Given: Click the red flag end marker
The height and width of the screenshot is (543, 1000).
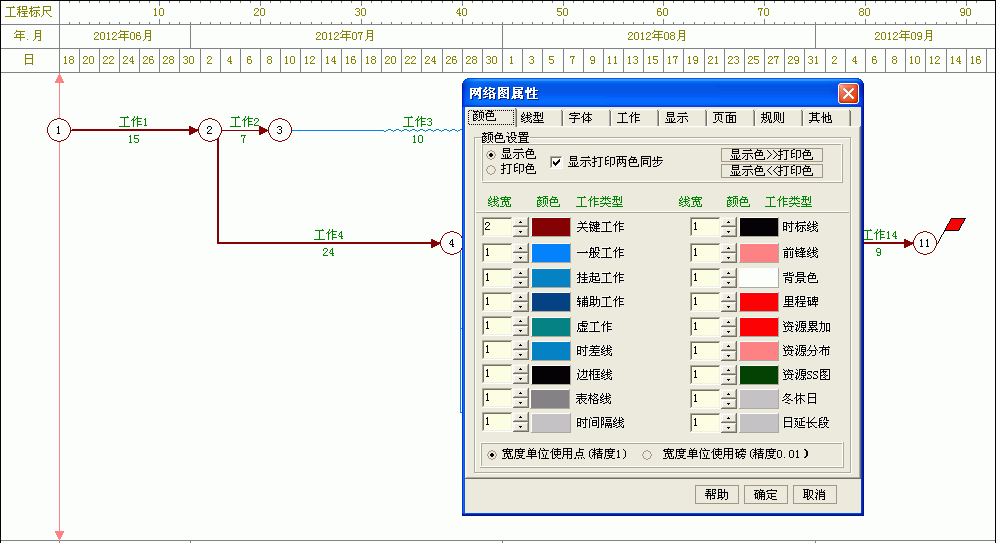Looking at the screenshot, I should tap(955, 224).
